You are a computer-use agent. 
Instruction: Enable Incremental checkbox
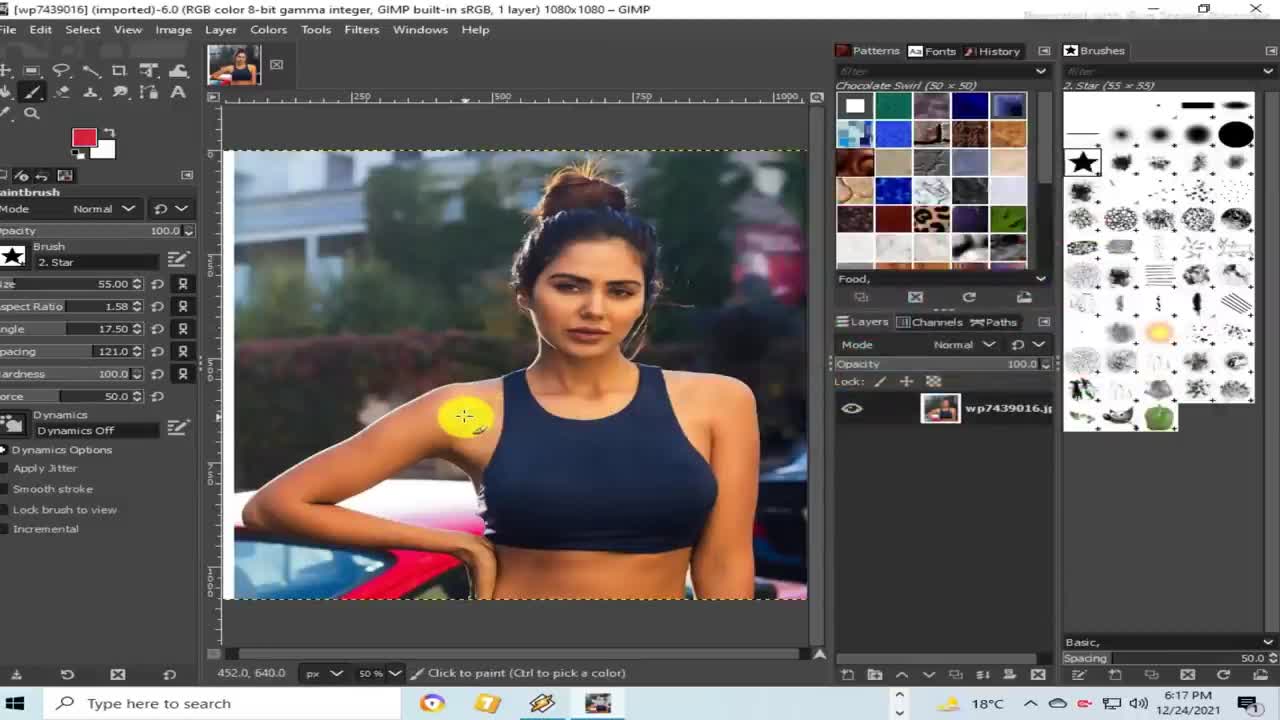pyautogui.click(x=4, y=529)
